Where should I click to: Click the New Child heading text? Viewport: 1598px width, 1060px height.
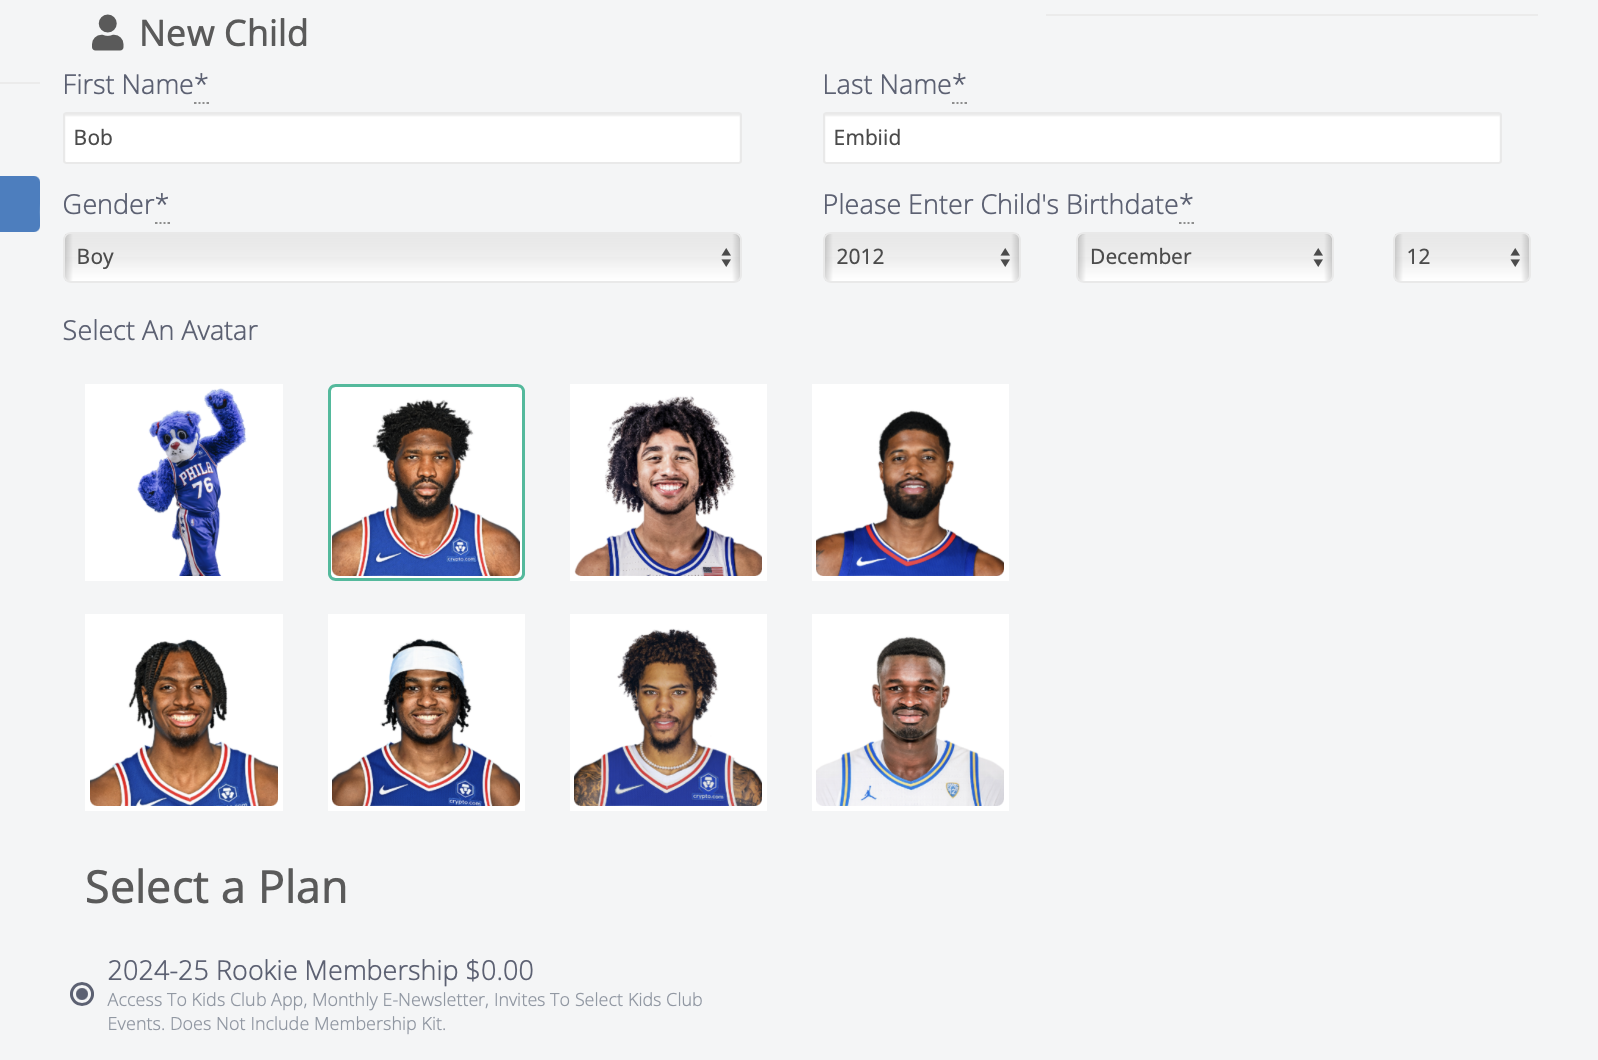[x=224, y=33]
